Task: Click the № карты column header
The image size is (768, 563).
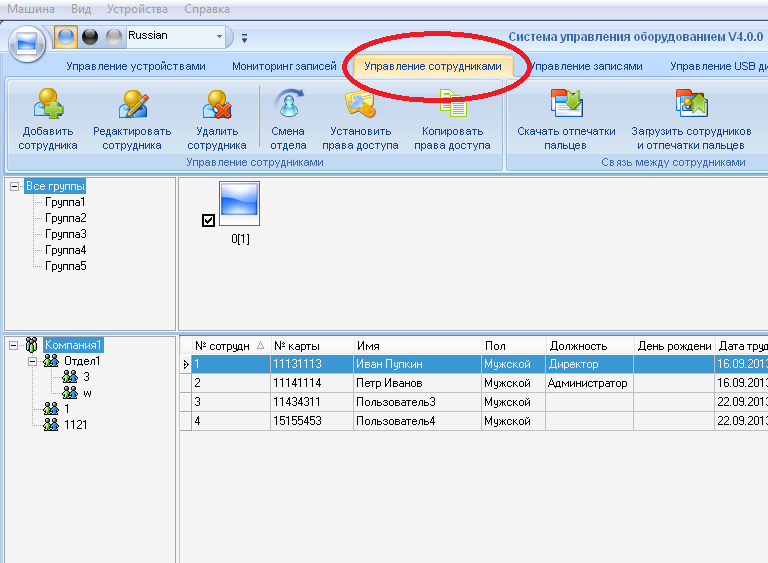Action: tap(312, 346)
